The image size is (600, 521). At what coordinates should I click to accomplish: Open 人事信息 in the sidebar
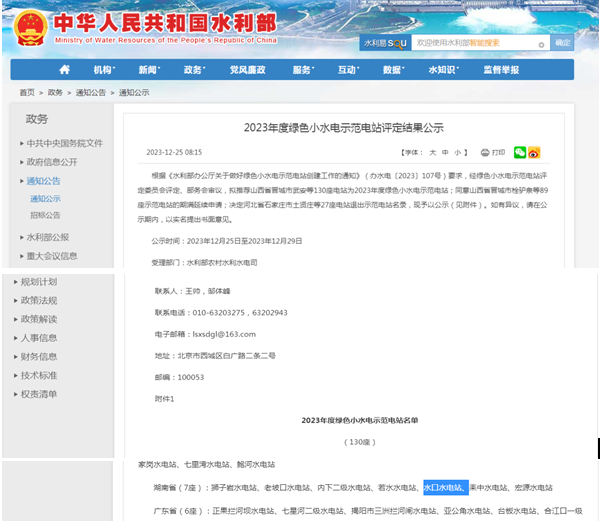pos(39,338)
